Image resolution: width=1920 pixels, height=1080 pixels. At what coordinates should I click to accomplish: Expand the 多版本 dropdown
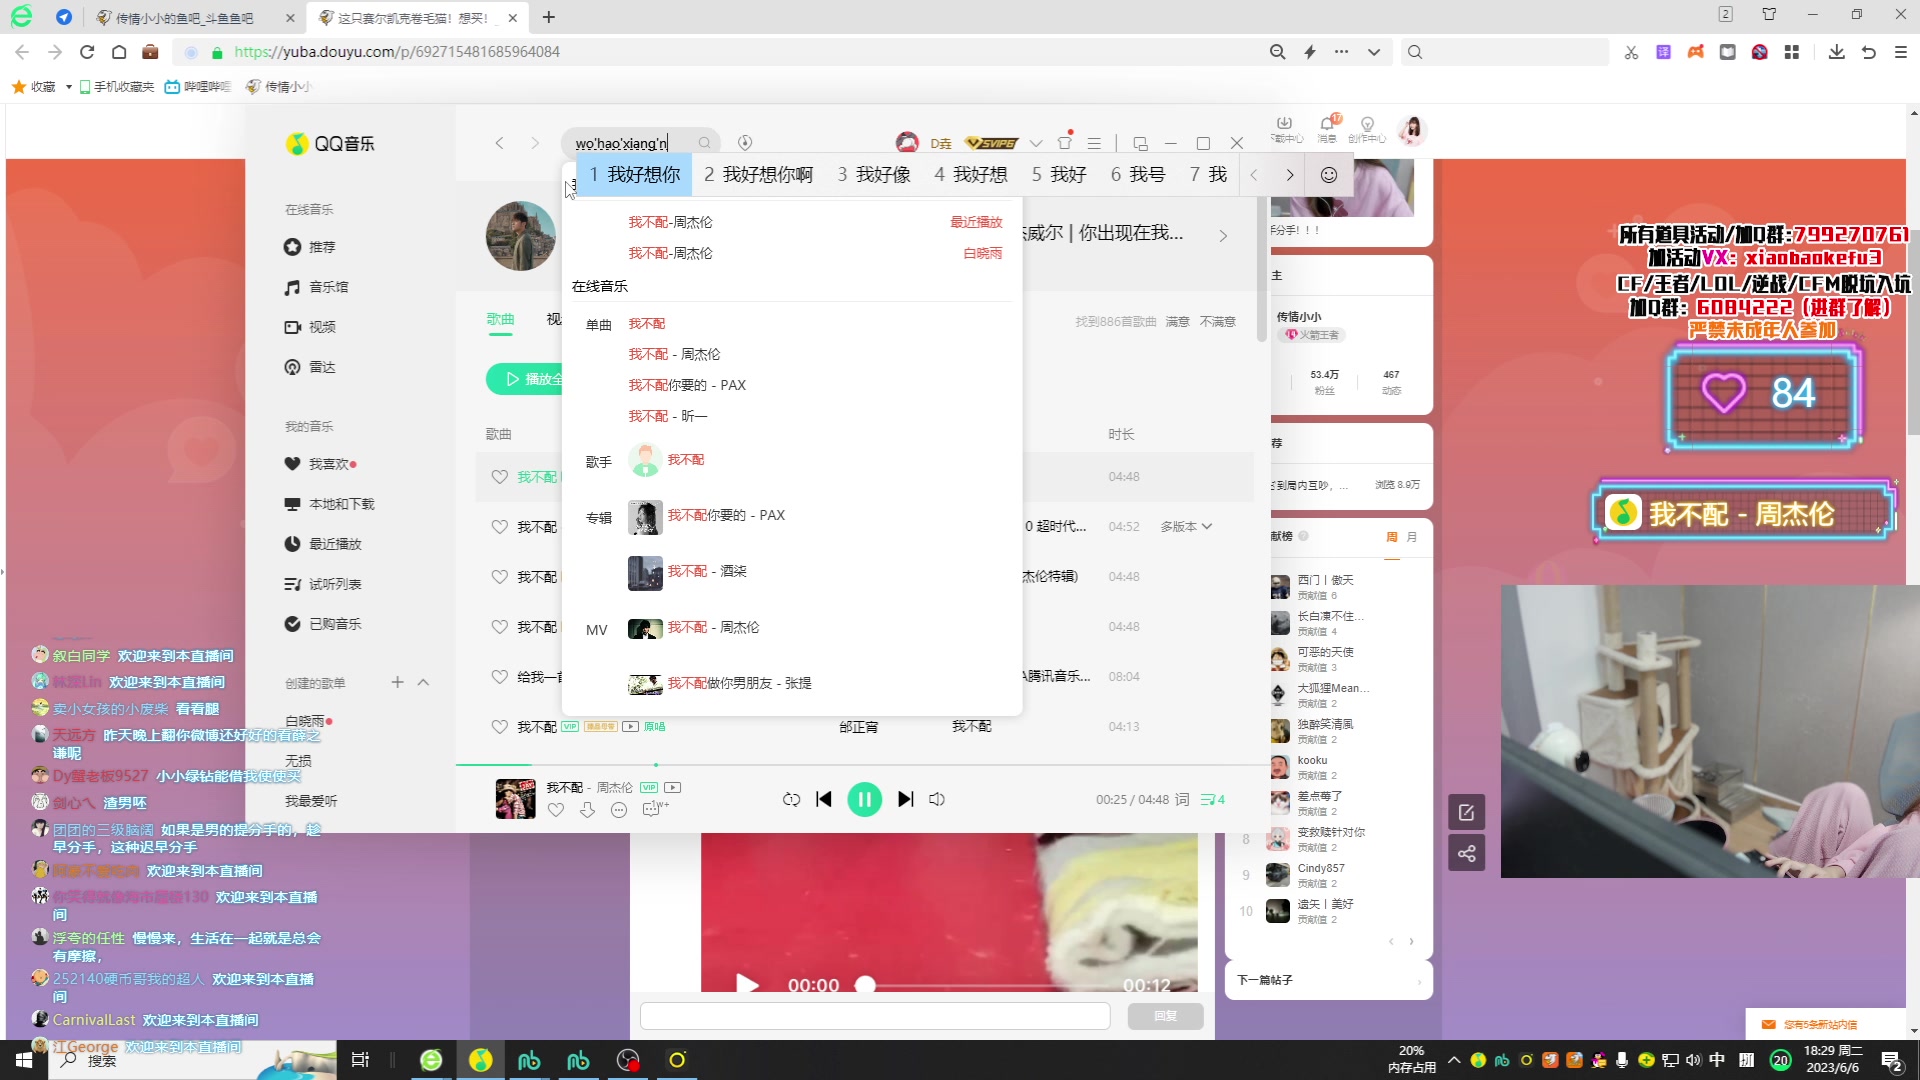pos(1186,527)
